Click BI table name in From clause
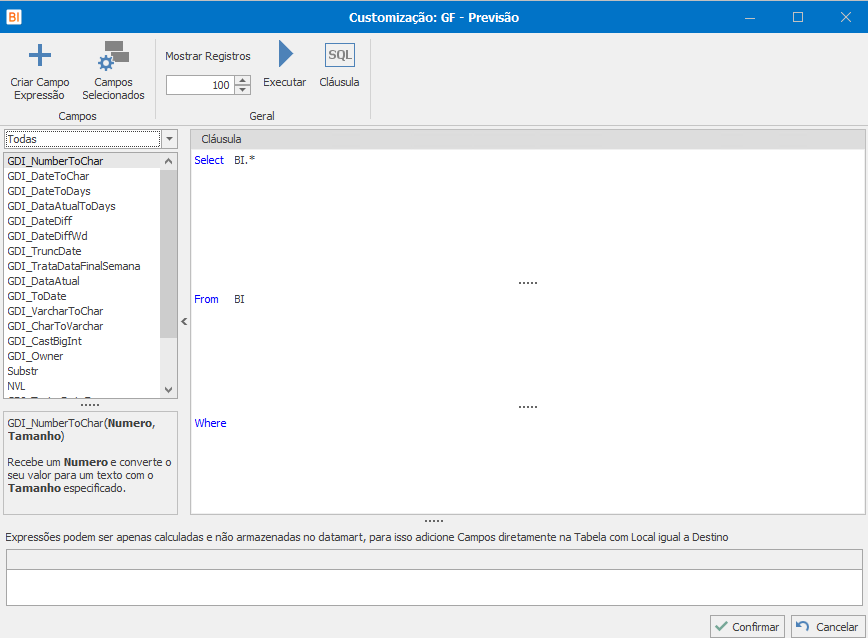This screenshot has width=868, height=638. tap(239, 299)
